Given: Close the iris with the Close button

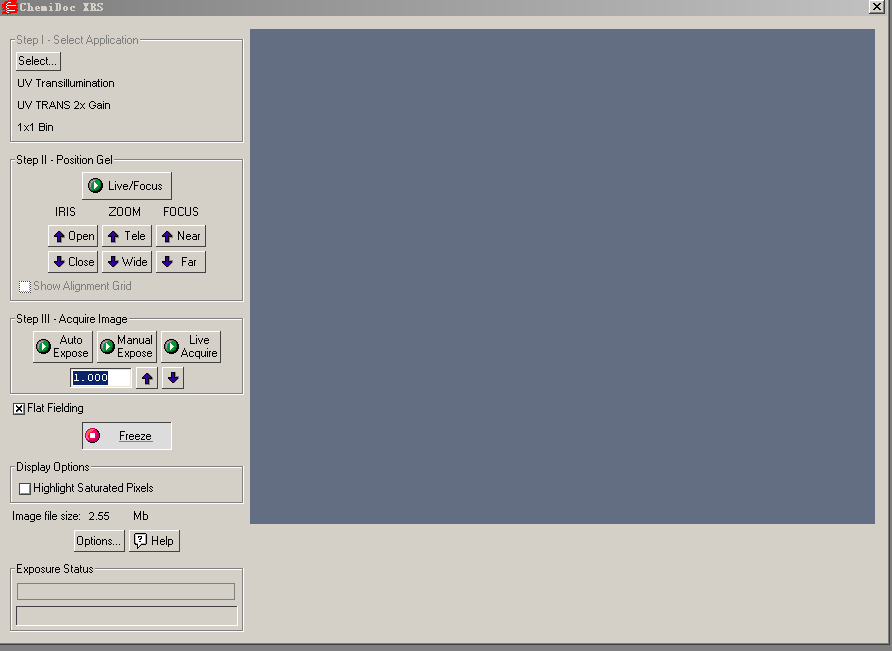Looking at the screenshot, I should [x=73, y=262].
